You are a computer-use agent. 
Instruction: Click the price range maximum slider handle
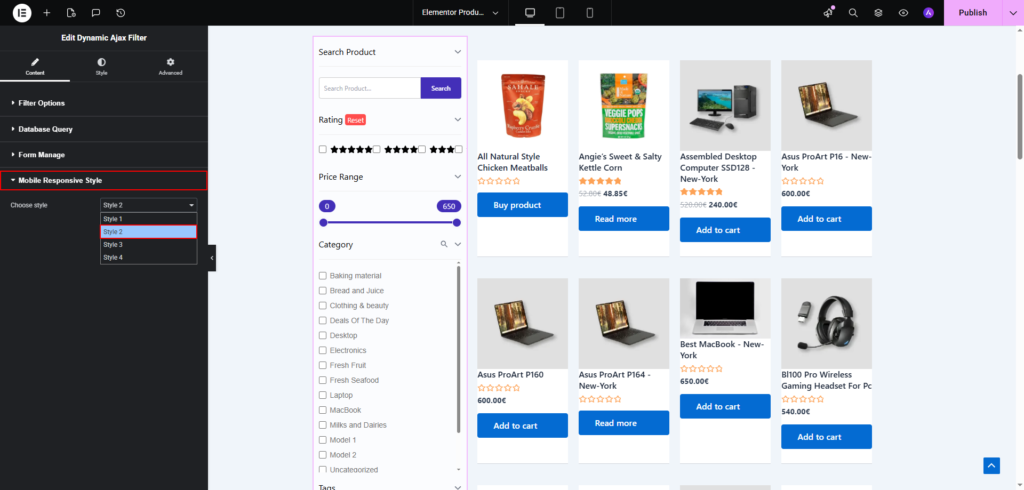(x=457, y=222)
